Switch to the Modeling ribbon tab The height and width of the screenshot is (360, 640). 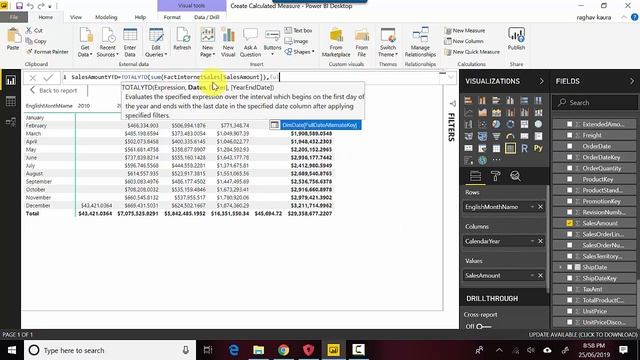[106, 17]
